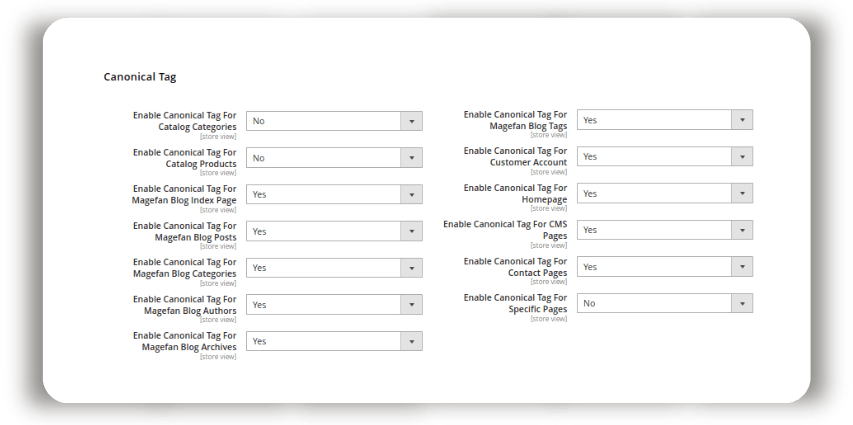Screen dimensions: 853x425
Task: Open the Homepage canonical tag dropdown
Action: pos(665,193)
